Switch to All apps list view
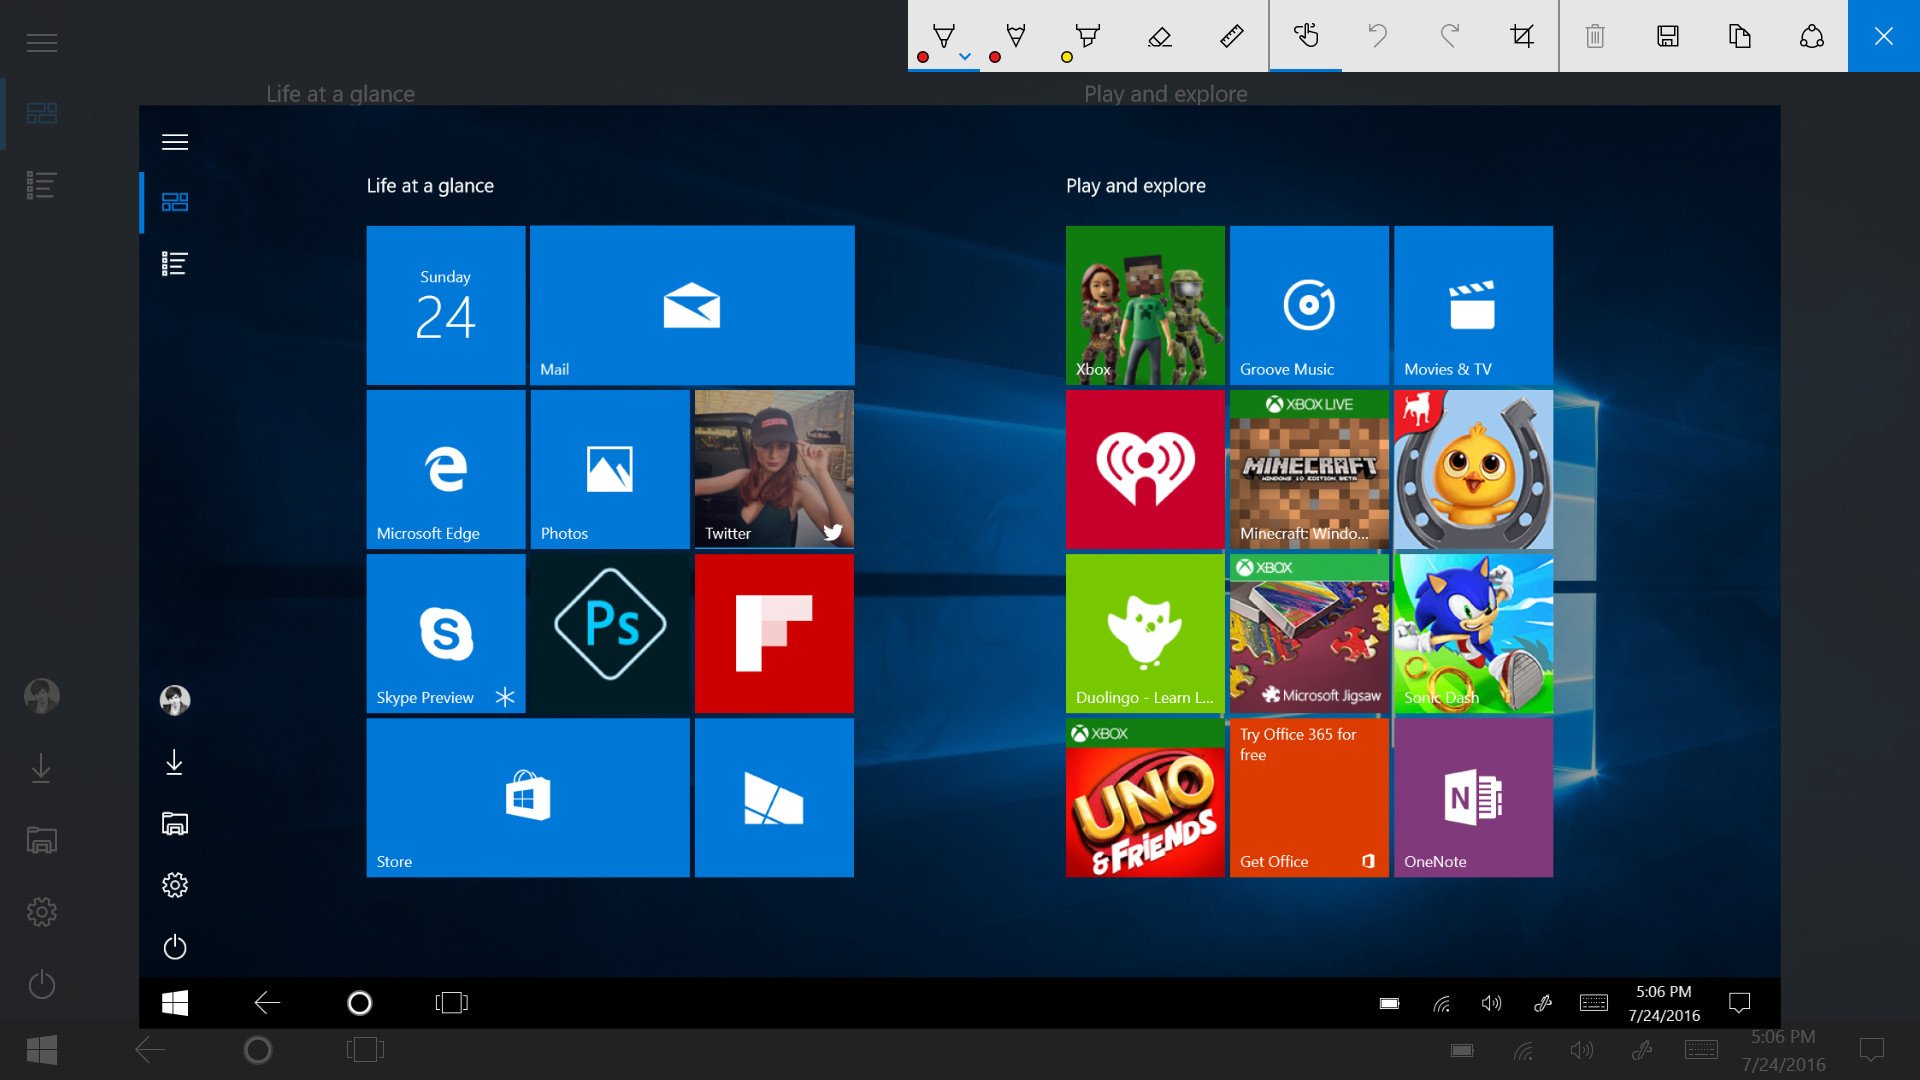This screenshot has height=1080, width=1920. click(175, 264)
